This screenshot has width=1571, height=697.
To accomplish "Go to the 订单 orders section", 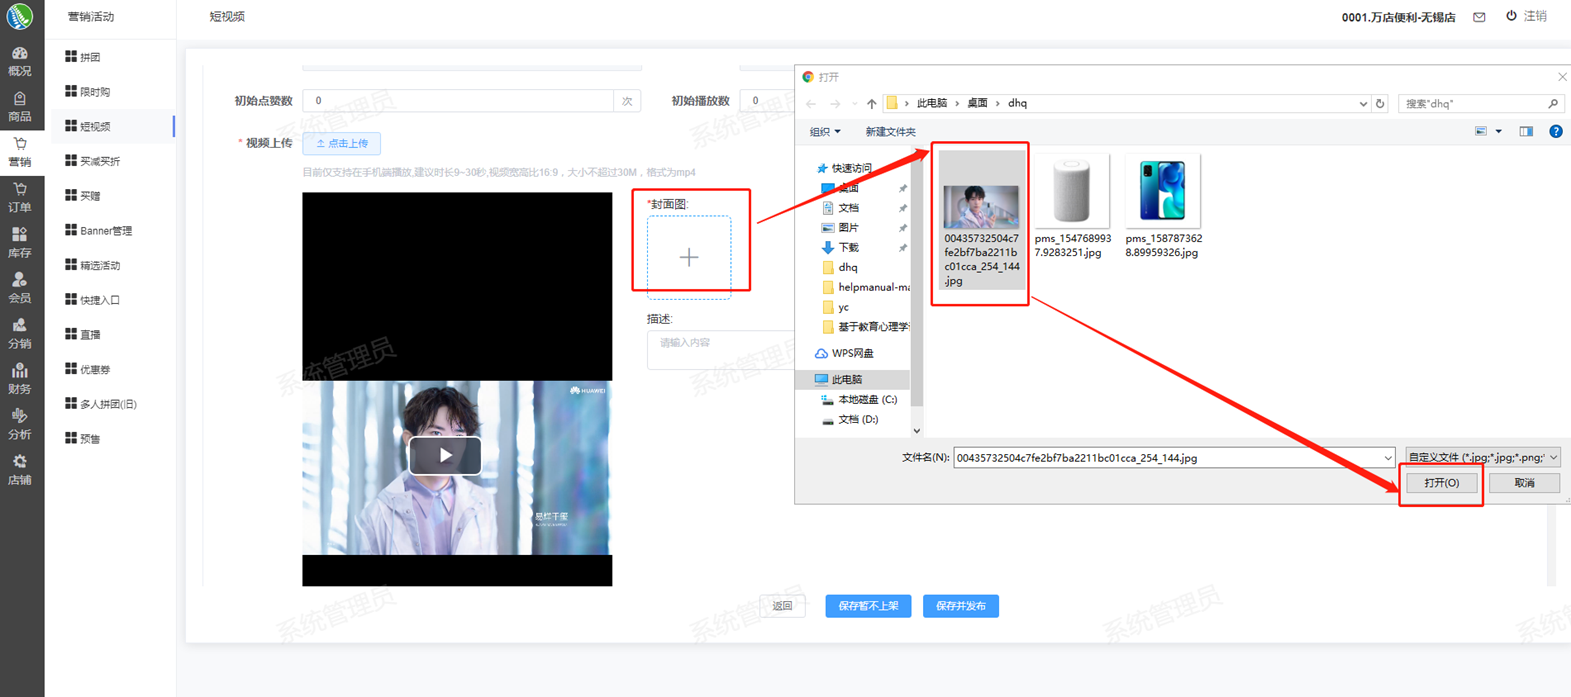I will click(x=20, y=197).
